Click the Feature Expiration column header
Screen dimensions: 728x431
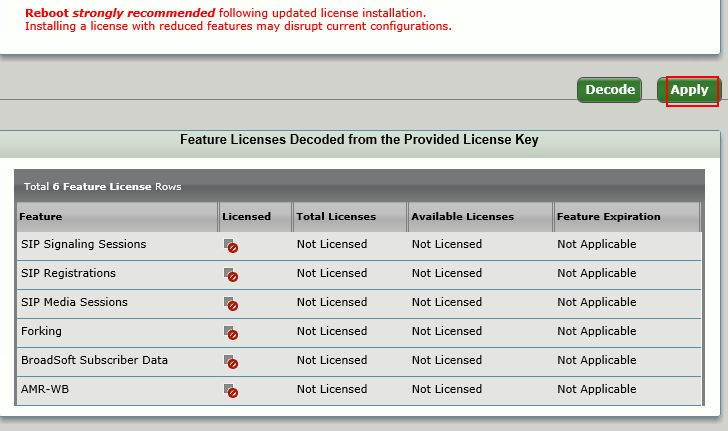pos(608,216)
